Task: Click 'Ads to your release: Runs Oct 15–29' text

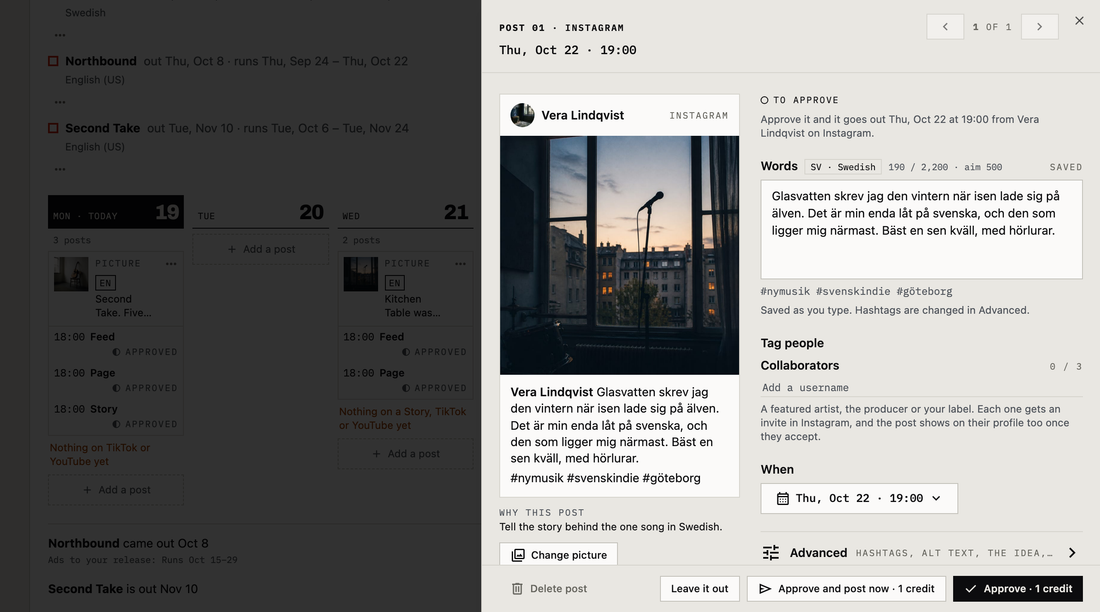Action: (143, 560)
